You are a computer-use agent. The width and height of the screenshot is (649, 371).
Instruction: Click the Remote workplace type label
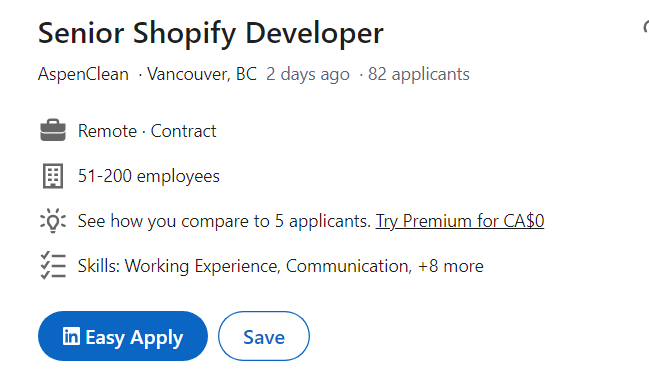tap(107, 131)
